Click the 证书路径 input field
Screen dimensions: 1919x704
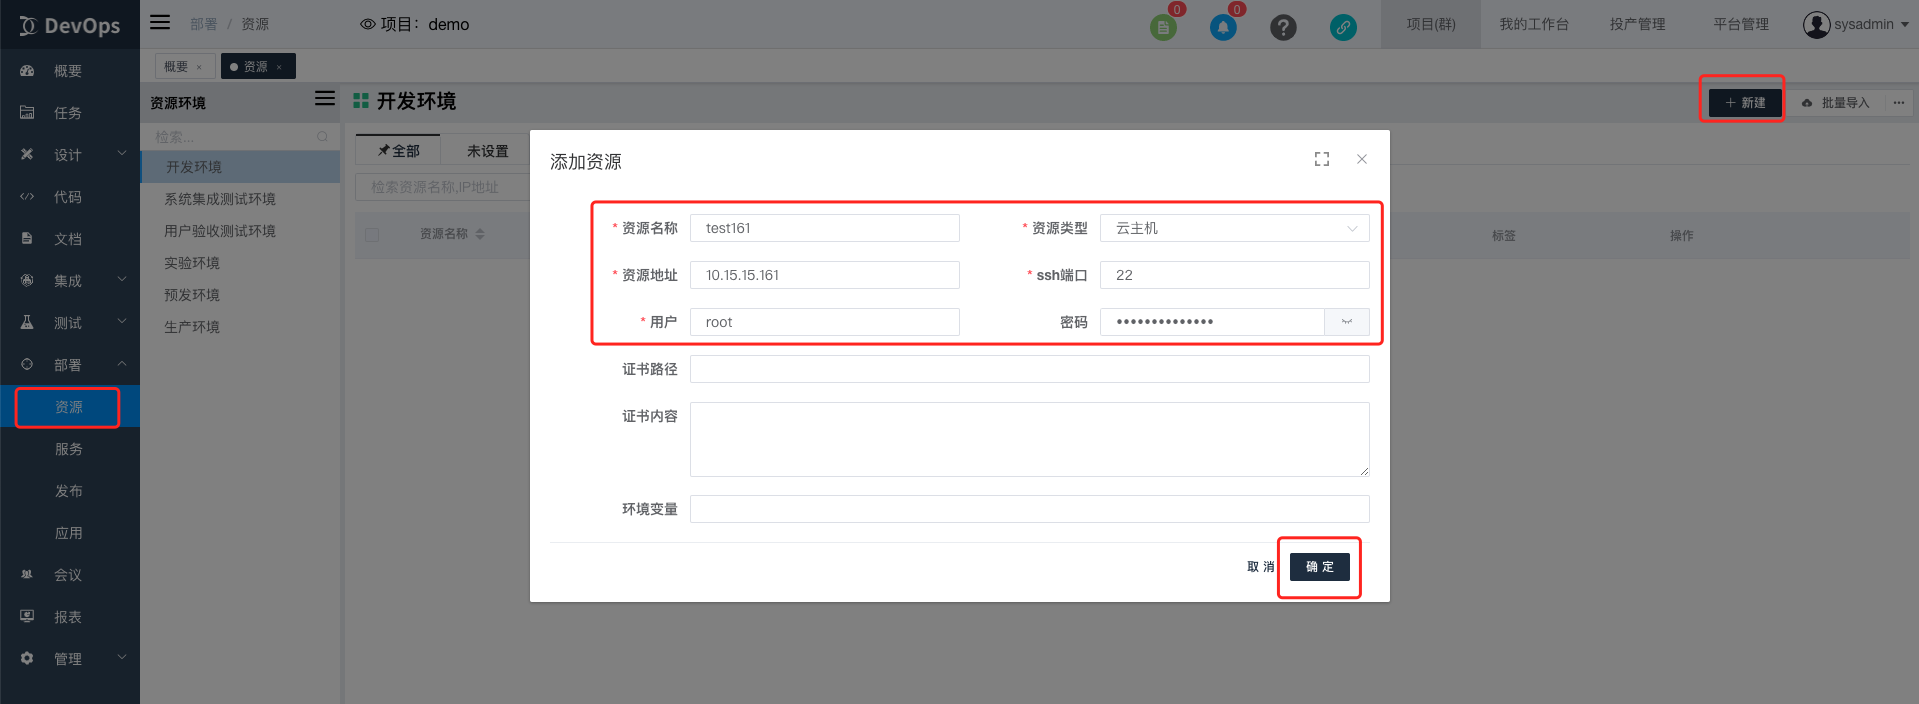(x=1029, y=369)
